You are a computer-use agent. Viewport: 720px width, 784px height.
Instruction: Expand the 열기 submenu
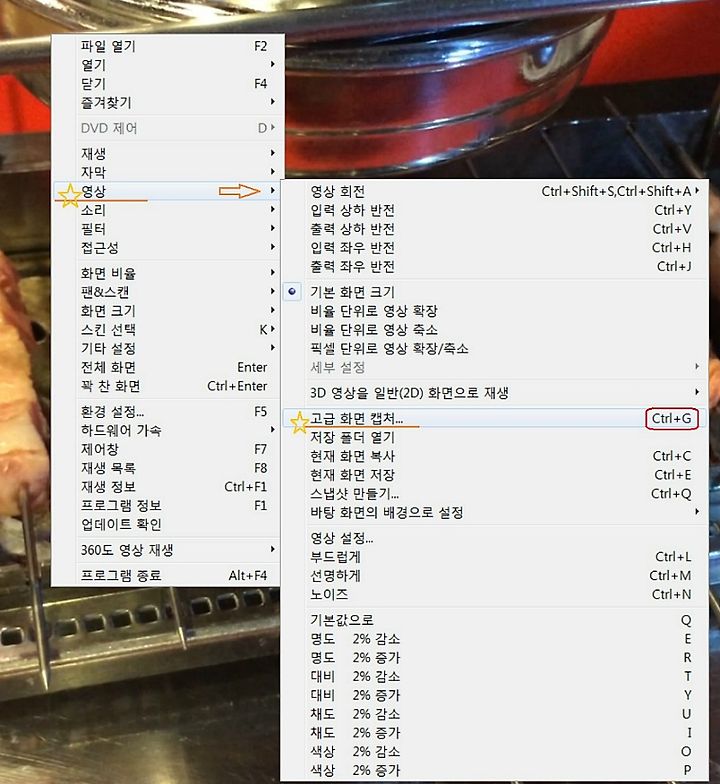click(x=168, y=65)
